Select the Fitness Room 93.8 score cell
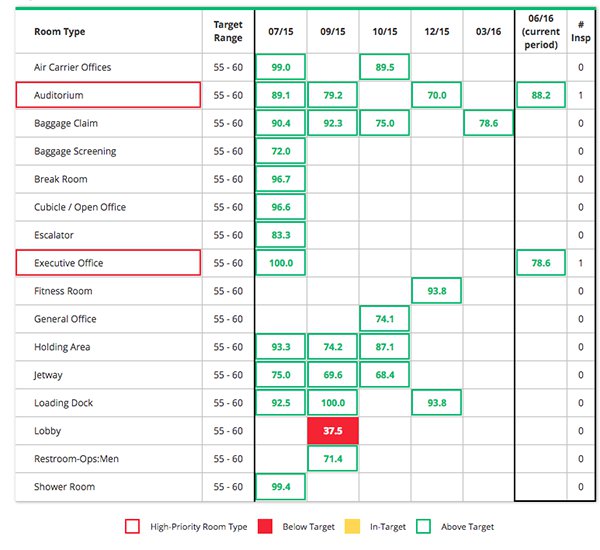The height and width of the screenshot is (550, 600). (436, 291)
